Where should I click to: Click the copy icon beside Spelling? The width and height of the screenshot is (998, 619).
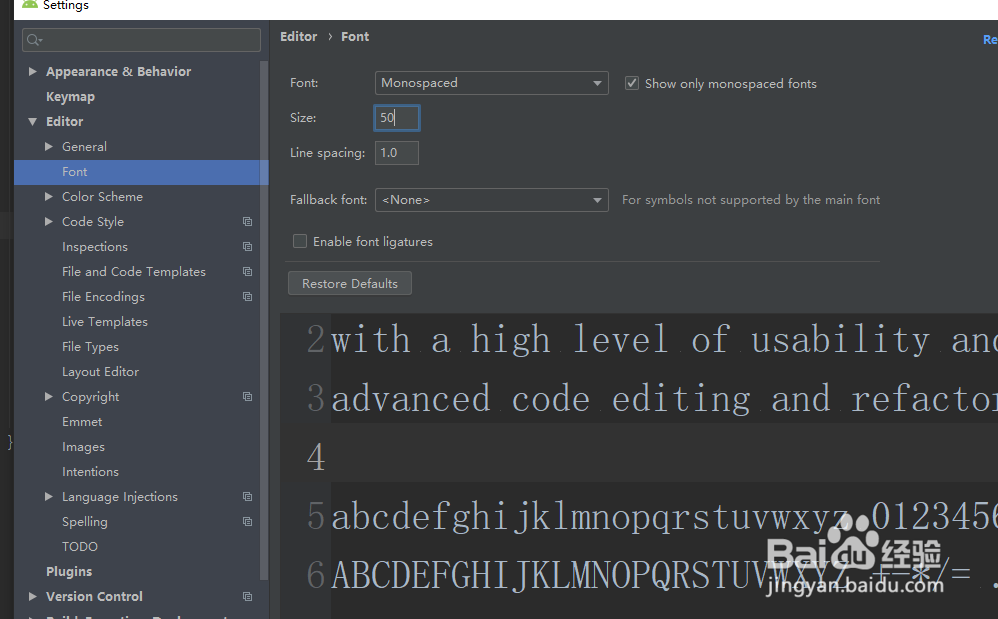coord(248,522)
